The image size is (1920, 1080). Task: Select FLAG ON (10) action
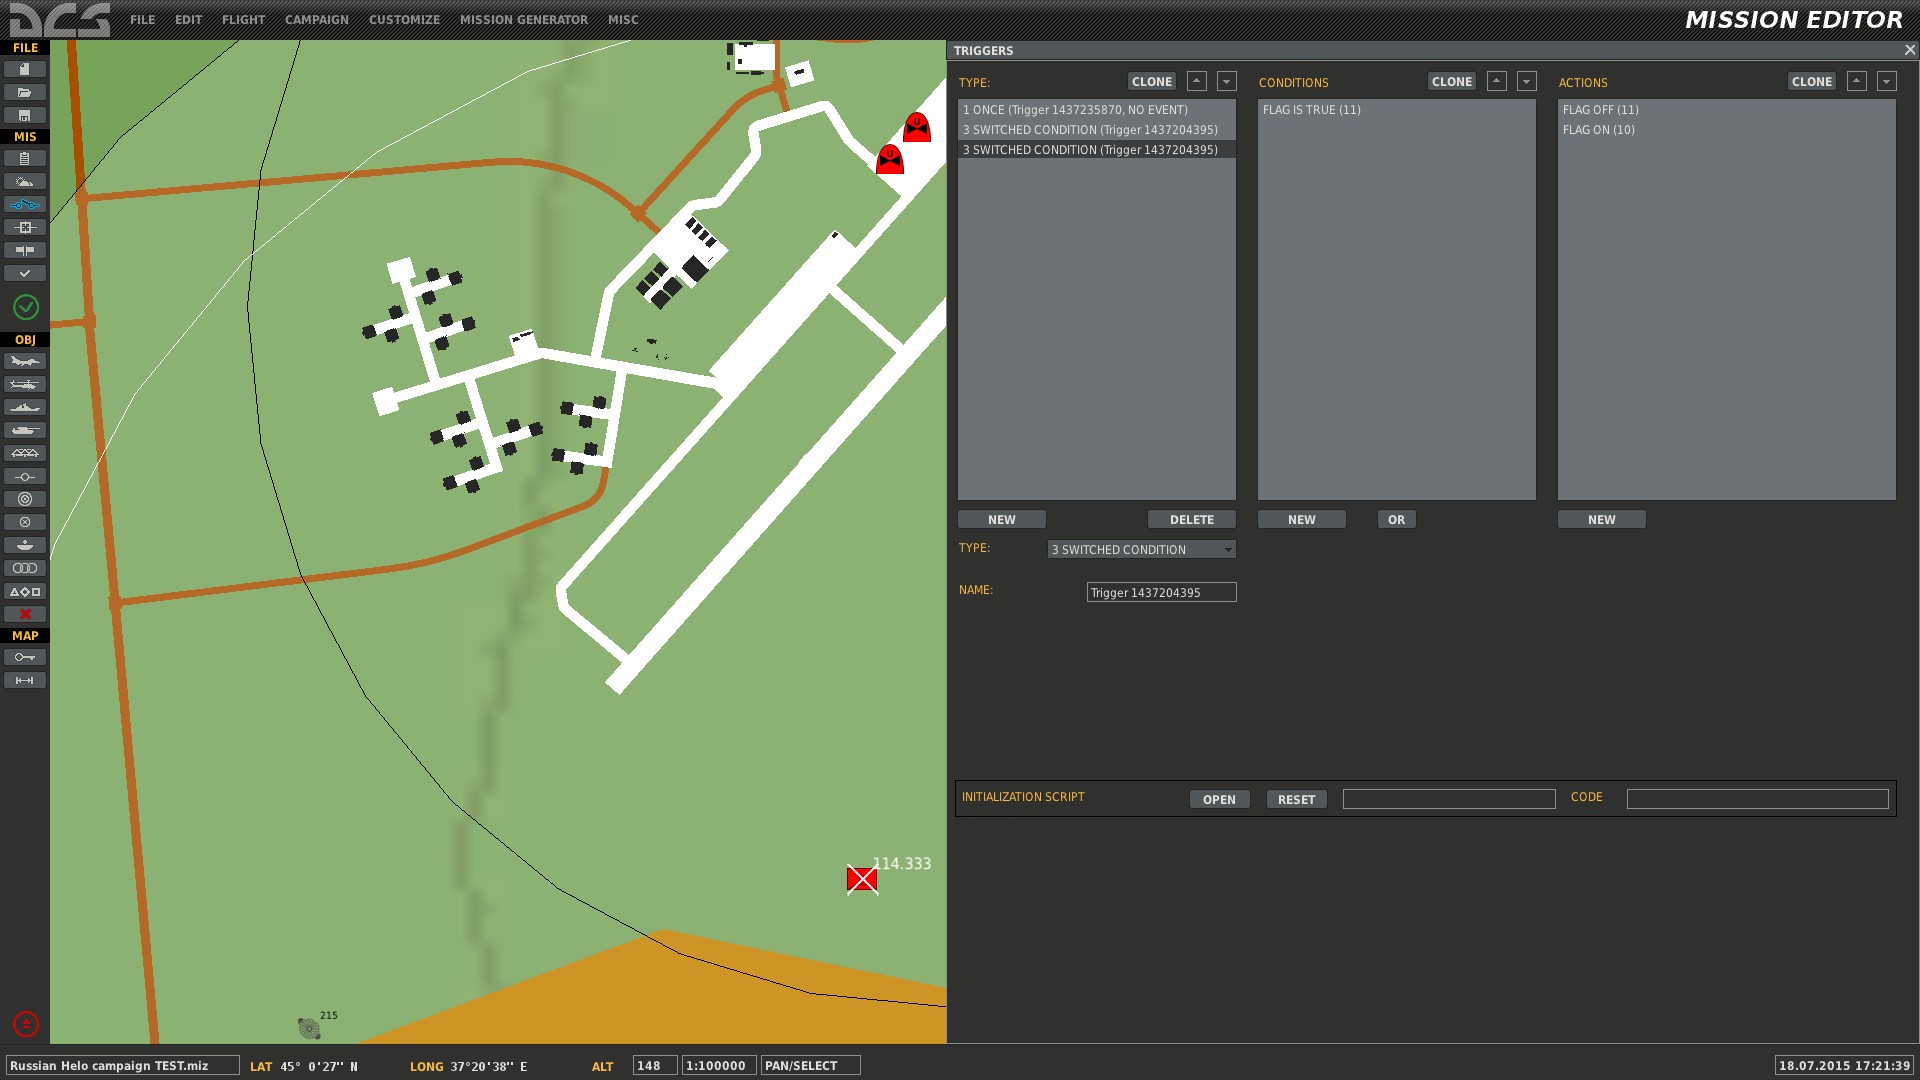(1726, 130)
